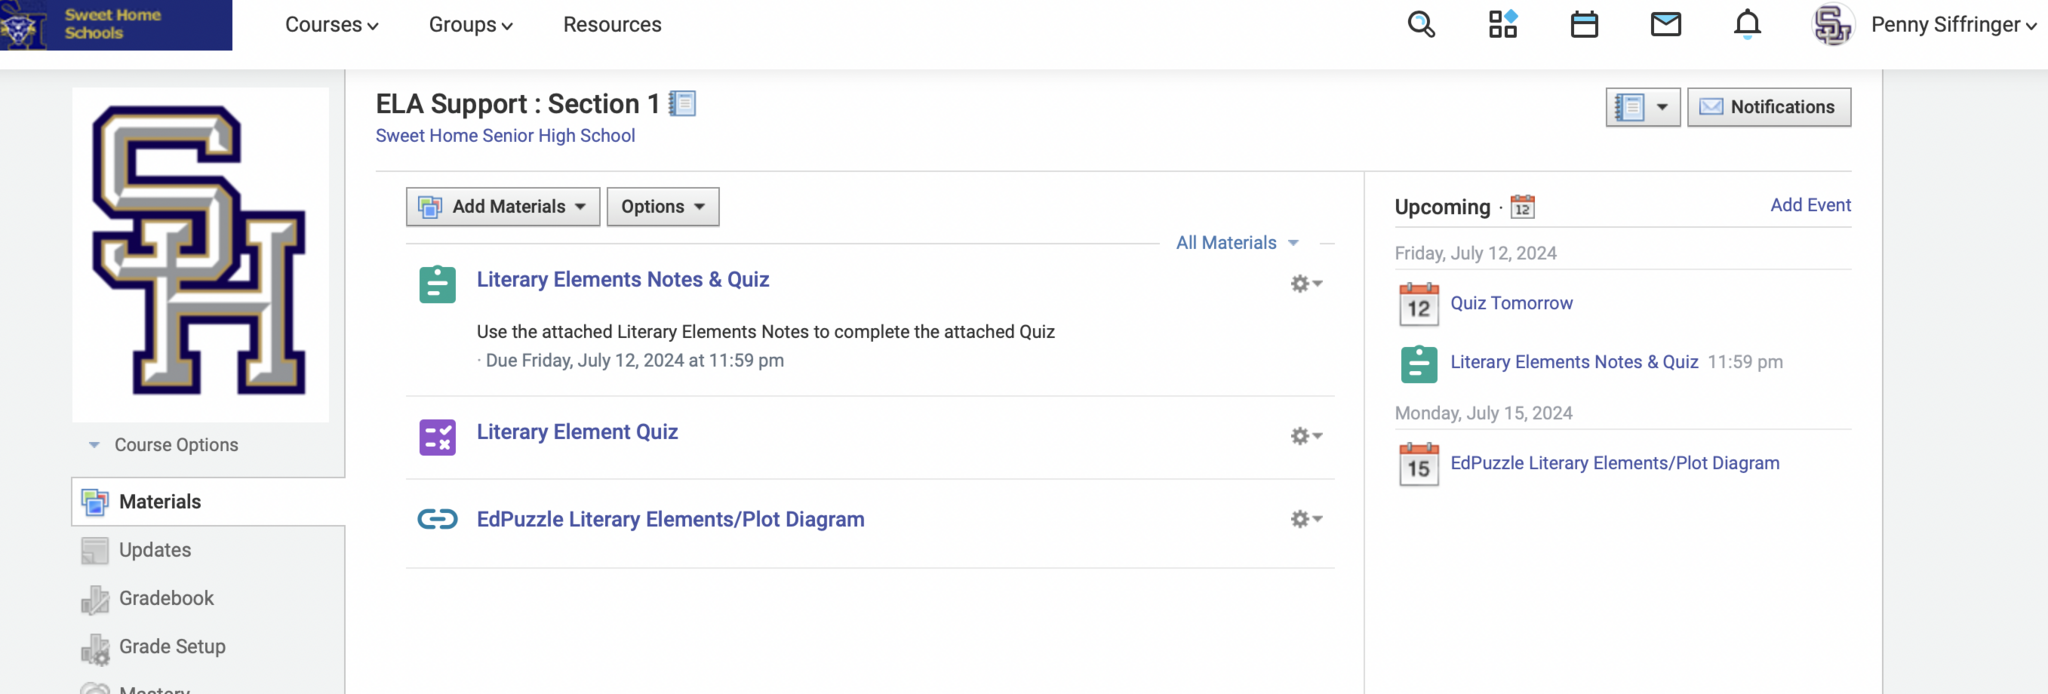
Task: Click the course notebook icon beside title
Action: pos(682,103)
